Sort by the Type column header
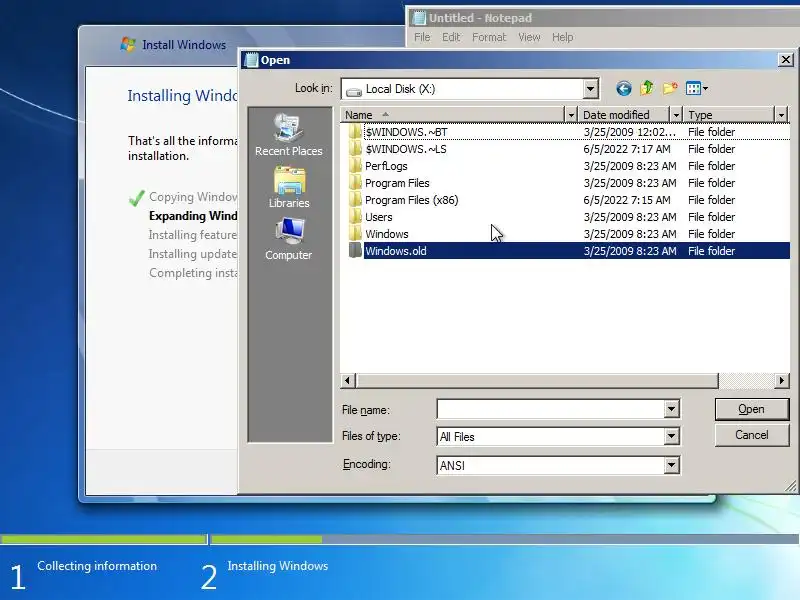The width and height of the screenshot is (800, 600). [x=729, y=115]
